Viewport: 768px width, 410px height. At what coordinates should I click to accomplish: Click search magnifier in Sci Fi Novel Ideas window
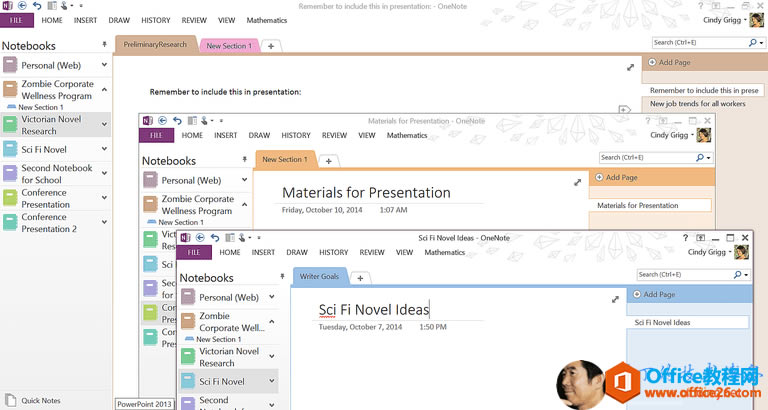click(x=738, y=275)
